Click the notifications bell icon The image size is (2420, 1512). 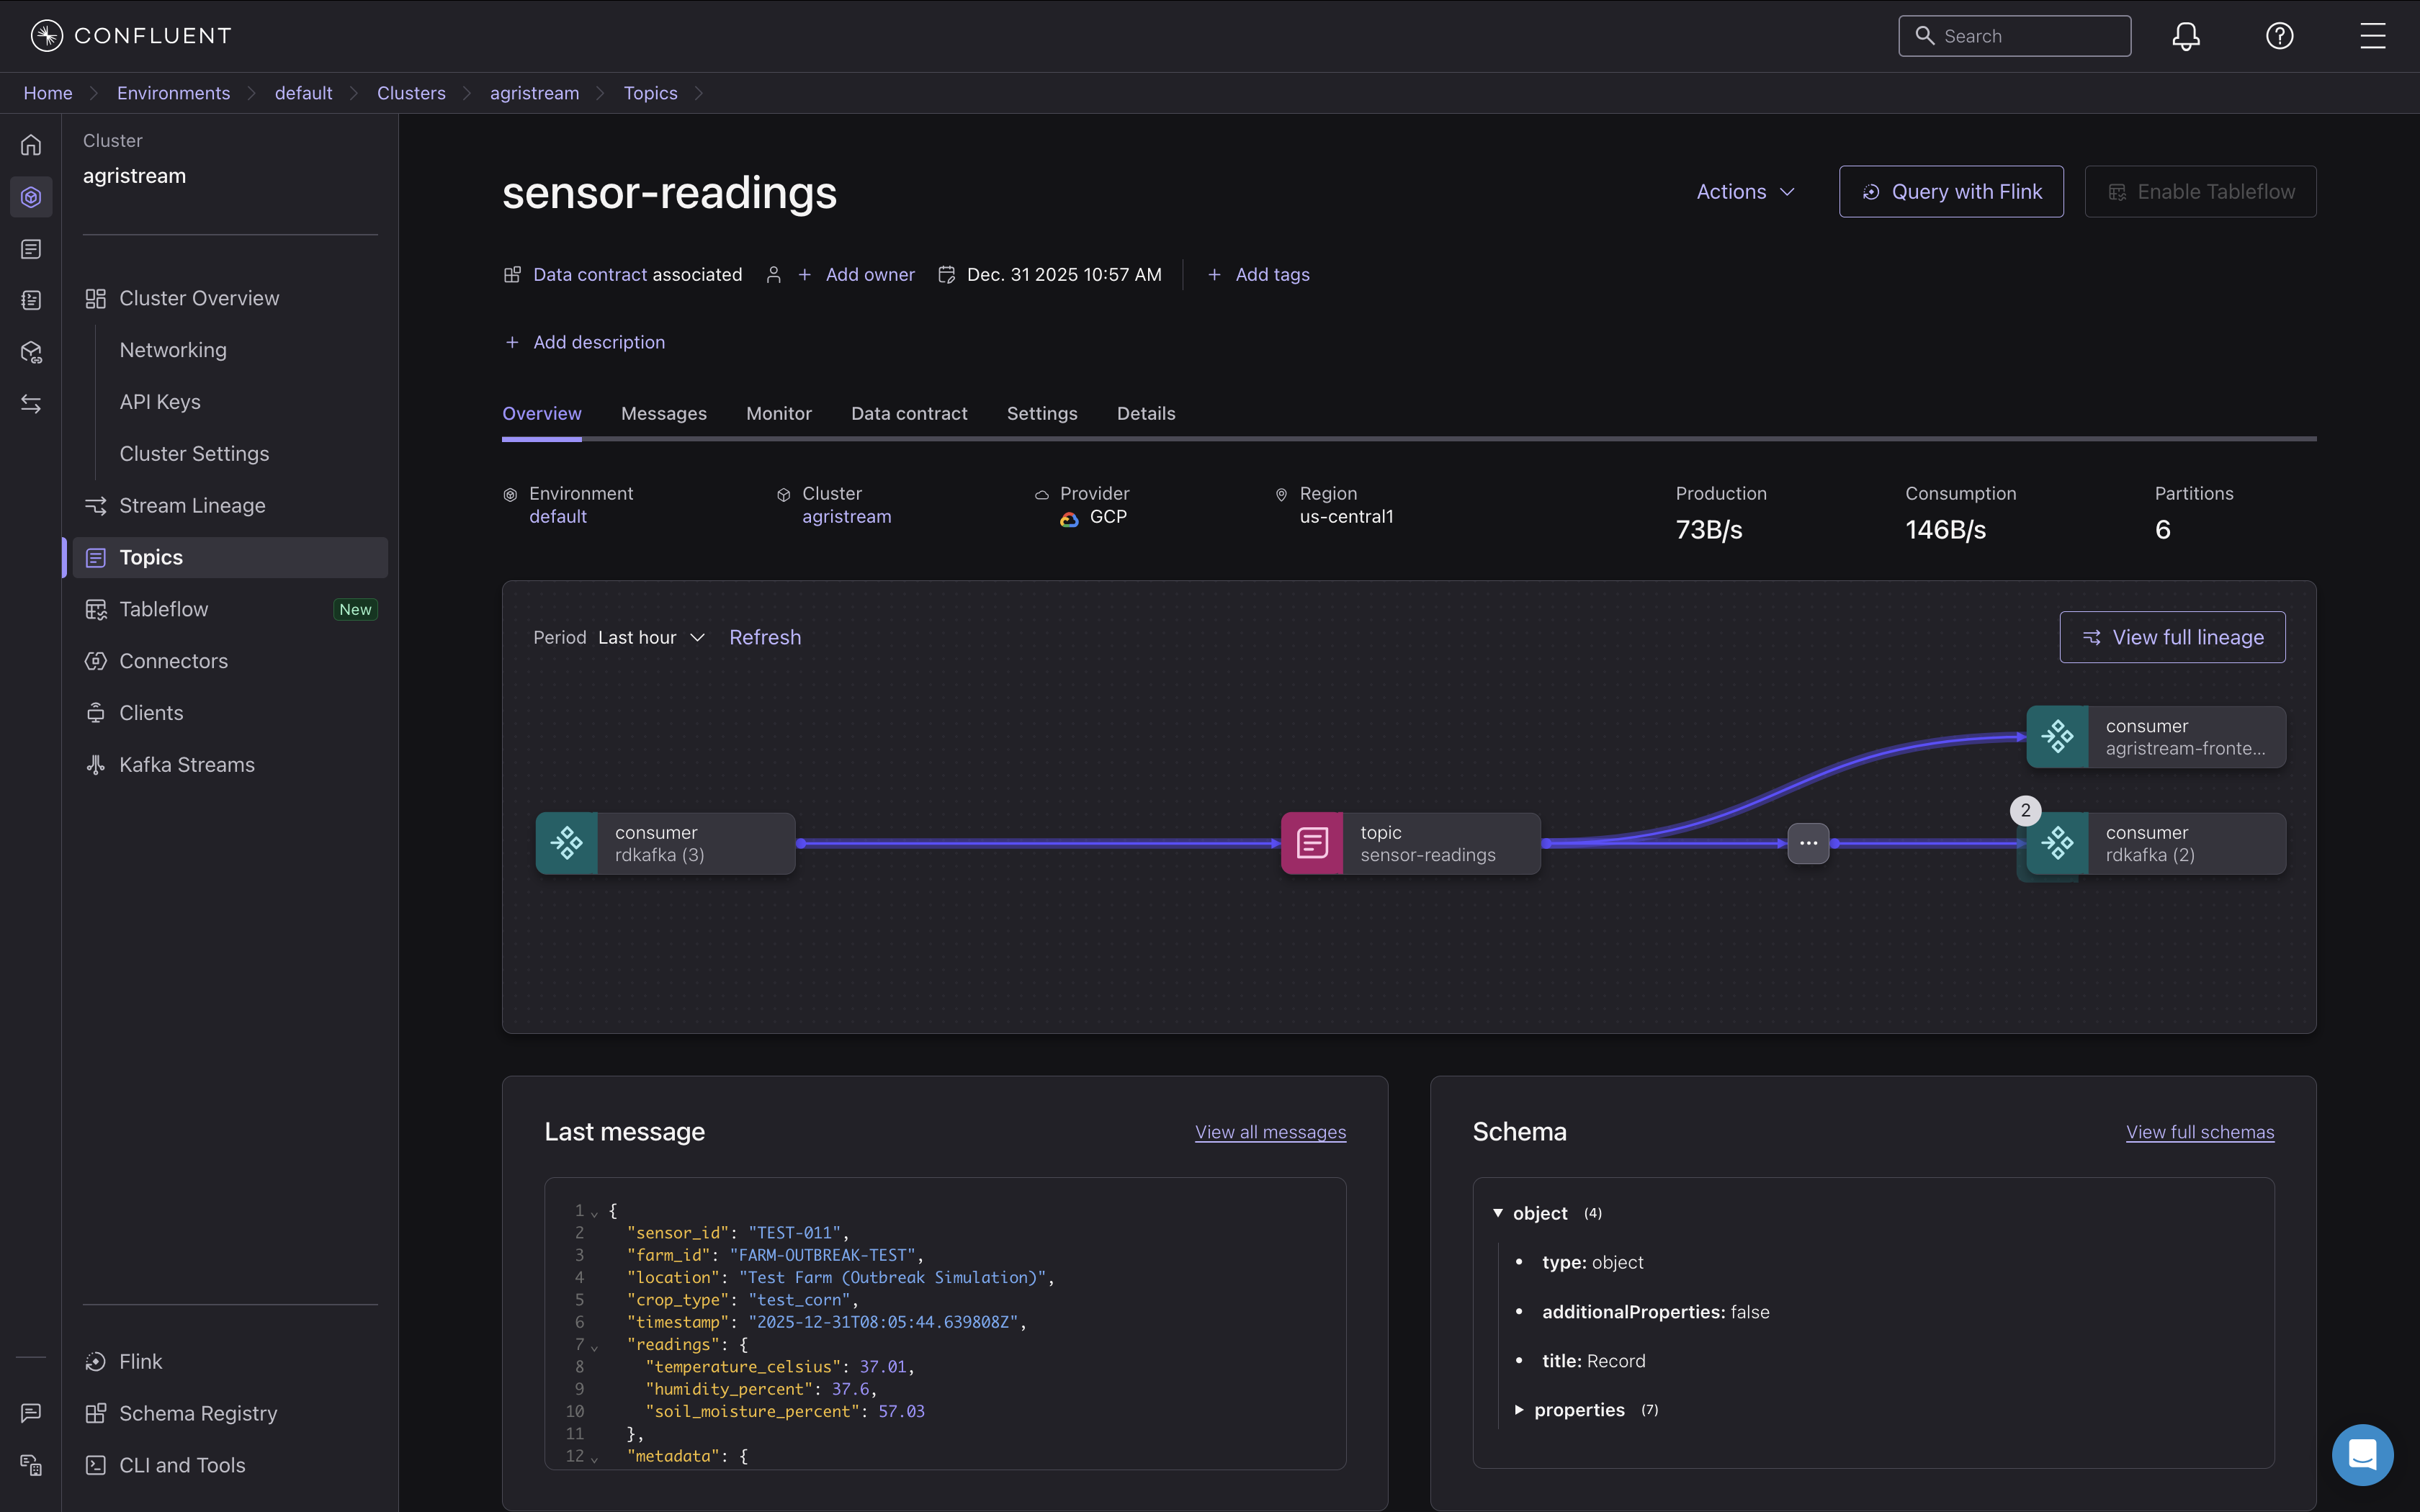click(x=2185, y=36)
